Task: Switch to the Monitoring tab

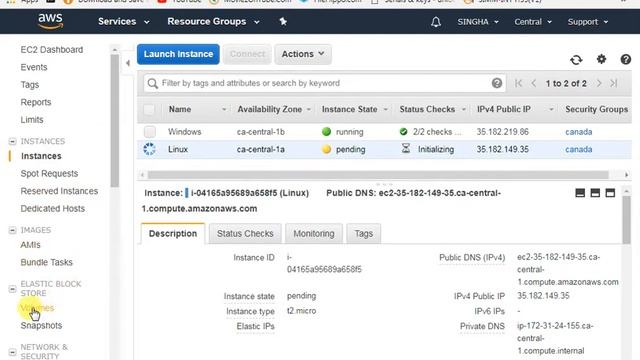Action: coord(313,233)
